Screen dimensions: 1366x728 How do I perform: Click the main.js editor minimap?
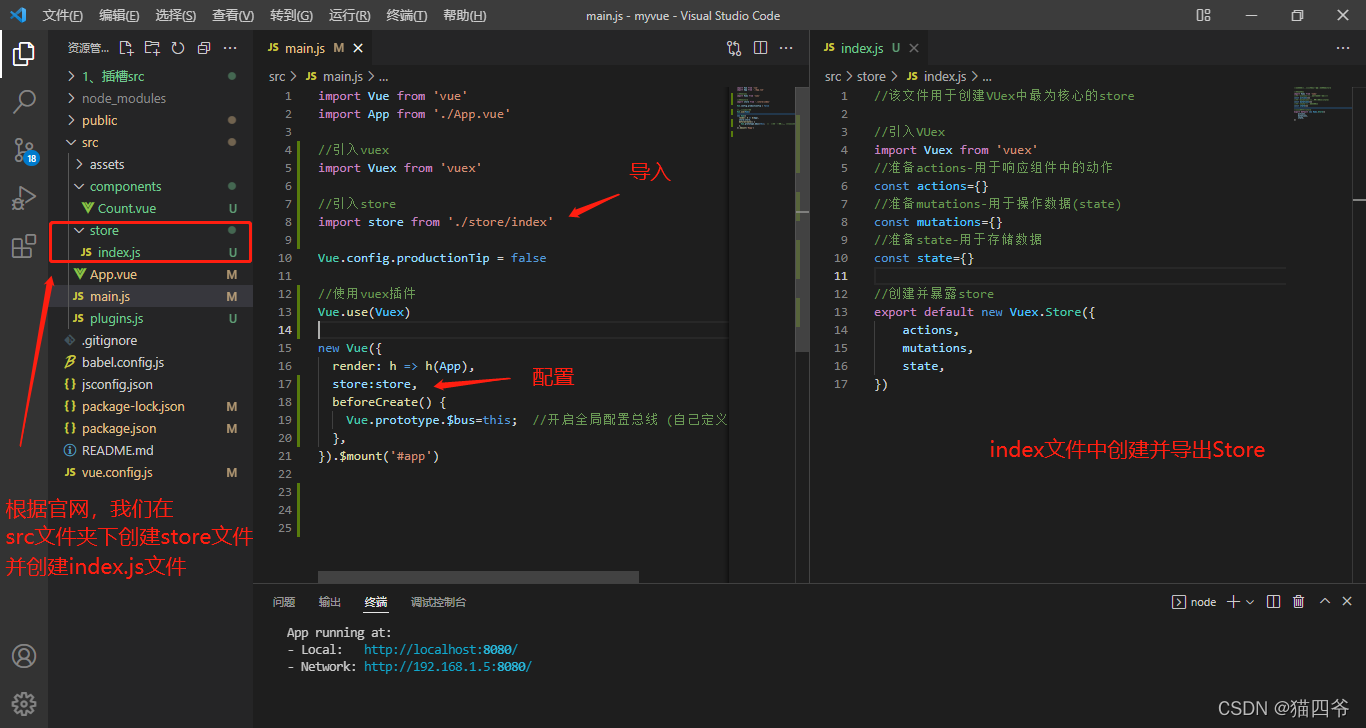click(760, 110)
